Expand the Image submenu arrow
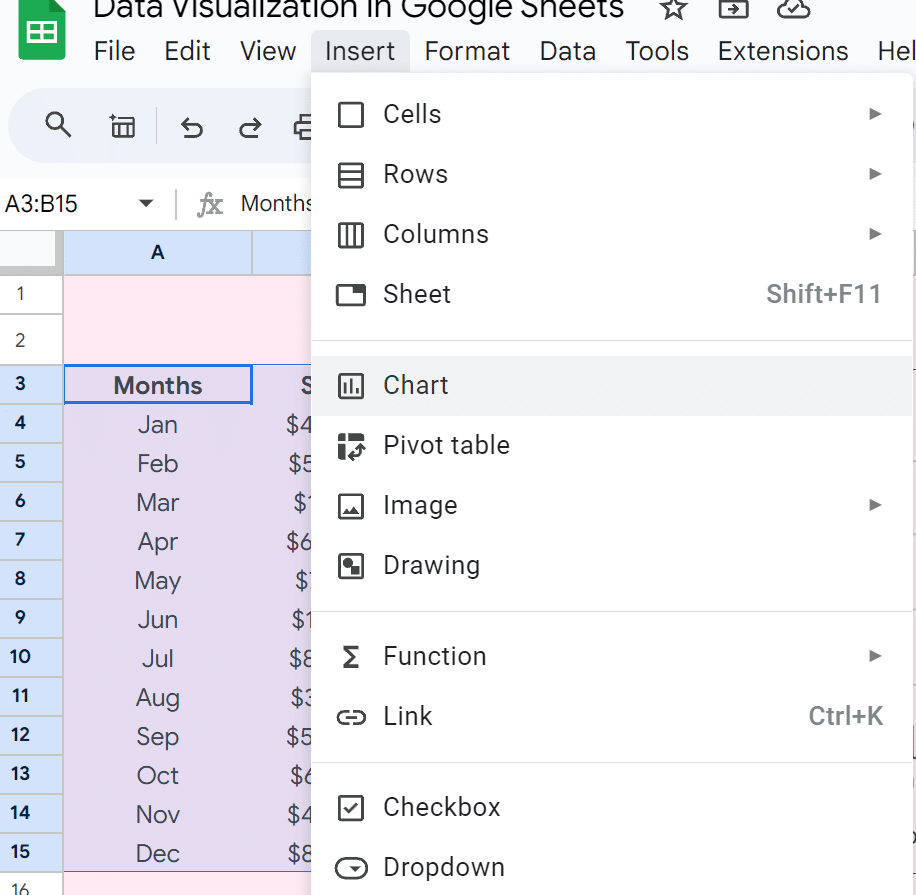This screenshot has width=916, height=895. tap(875, 505)
